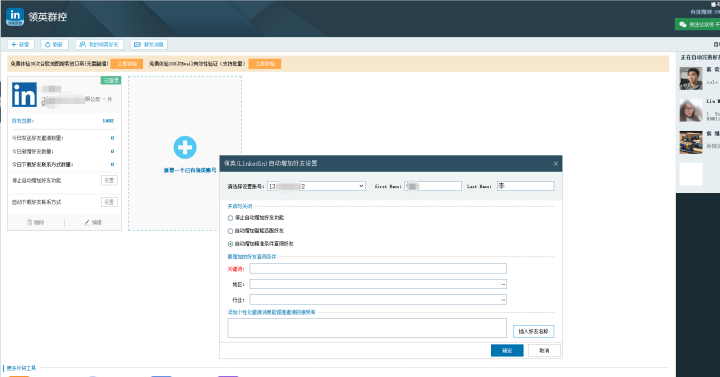Click the blue plus circle to add account
Screen dimensions: 720x377
coord(185,147)
